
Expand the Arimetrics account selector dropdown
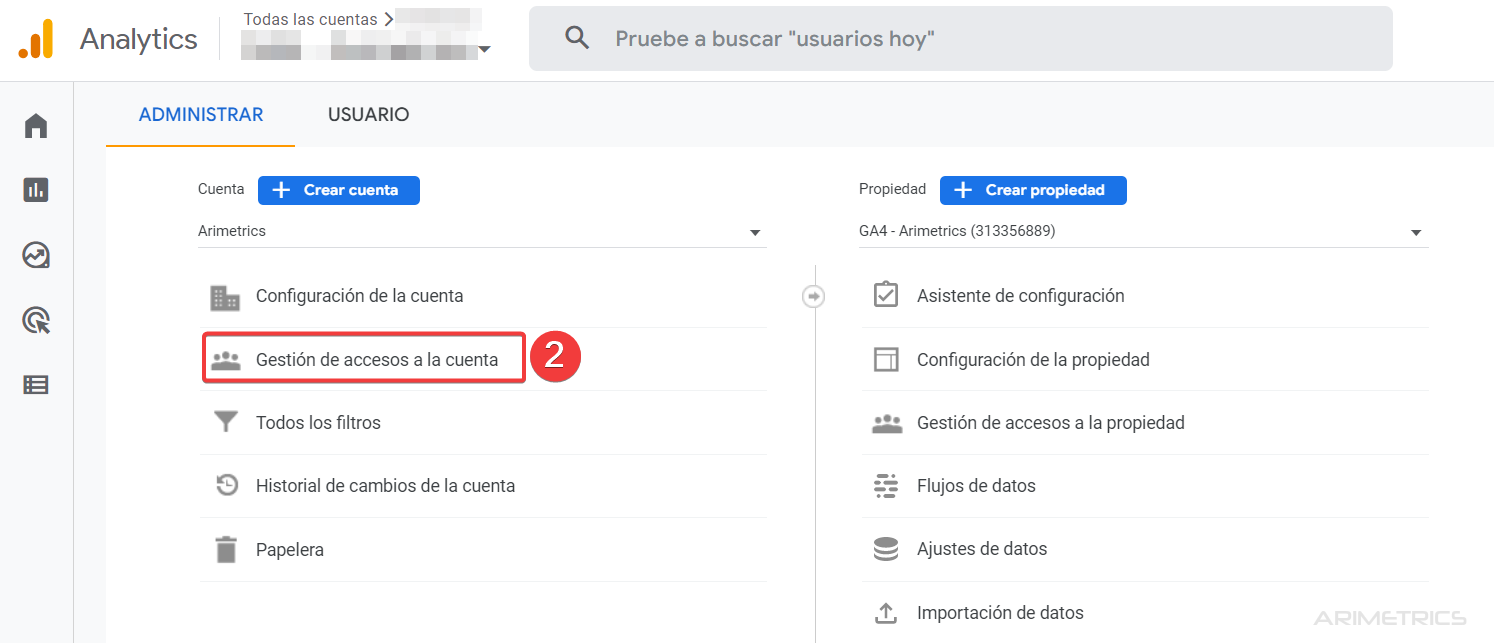757,231
